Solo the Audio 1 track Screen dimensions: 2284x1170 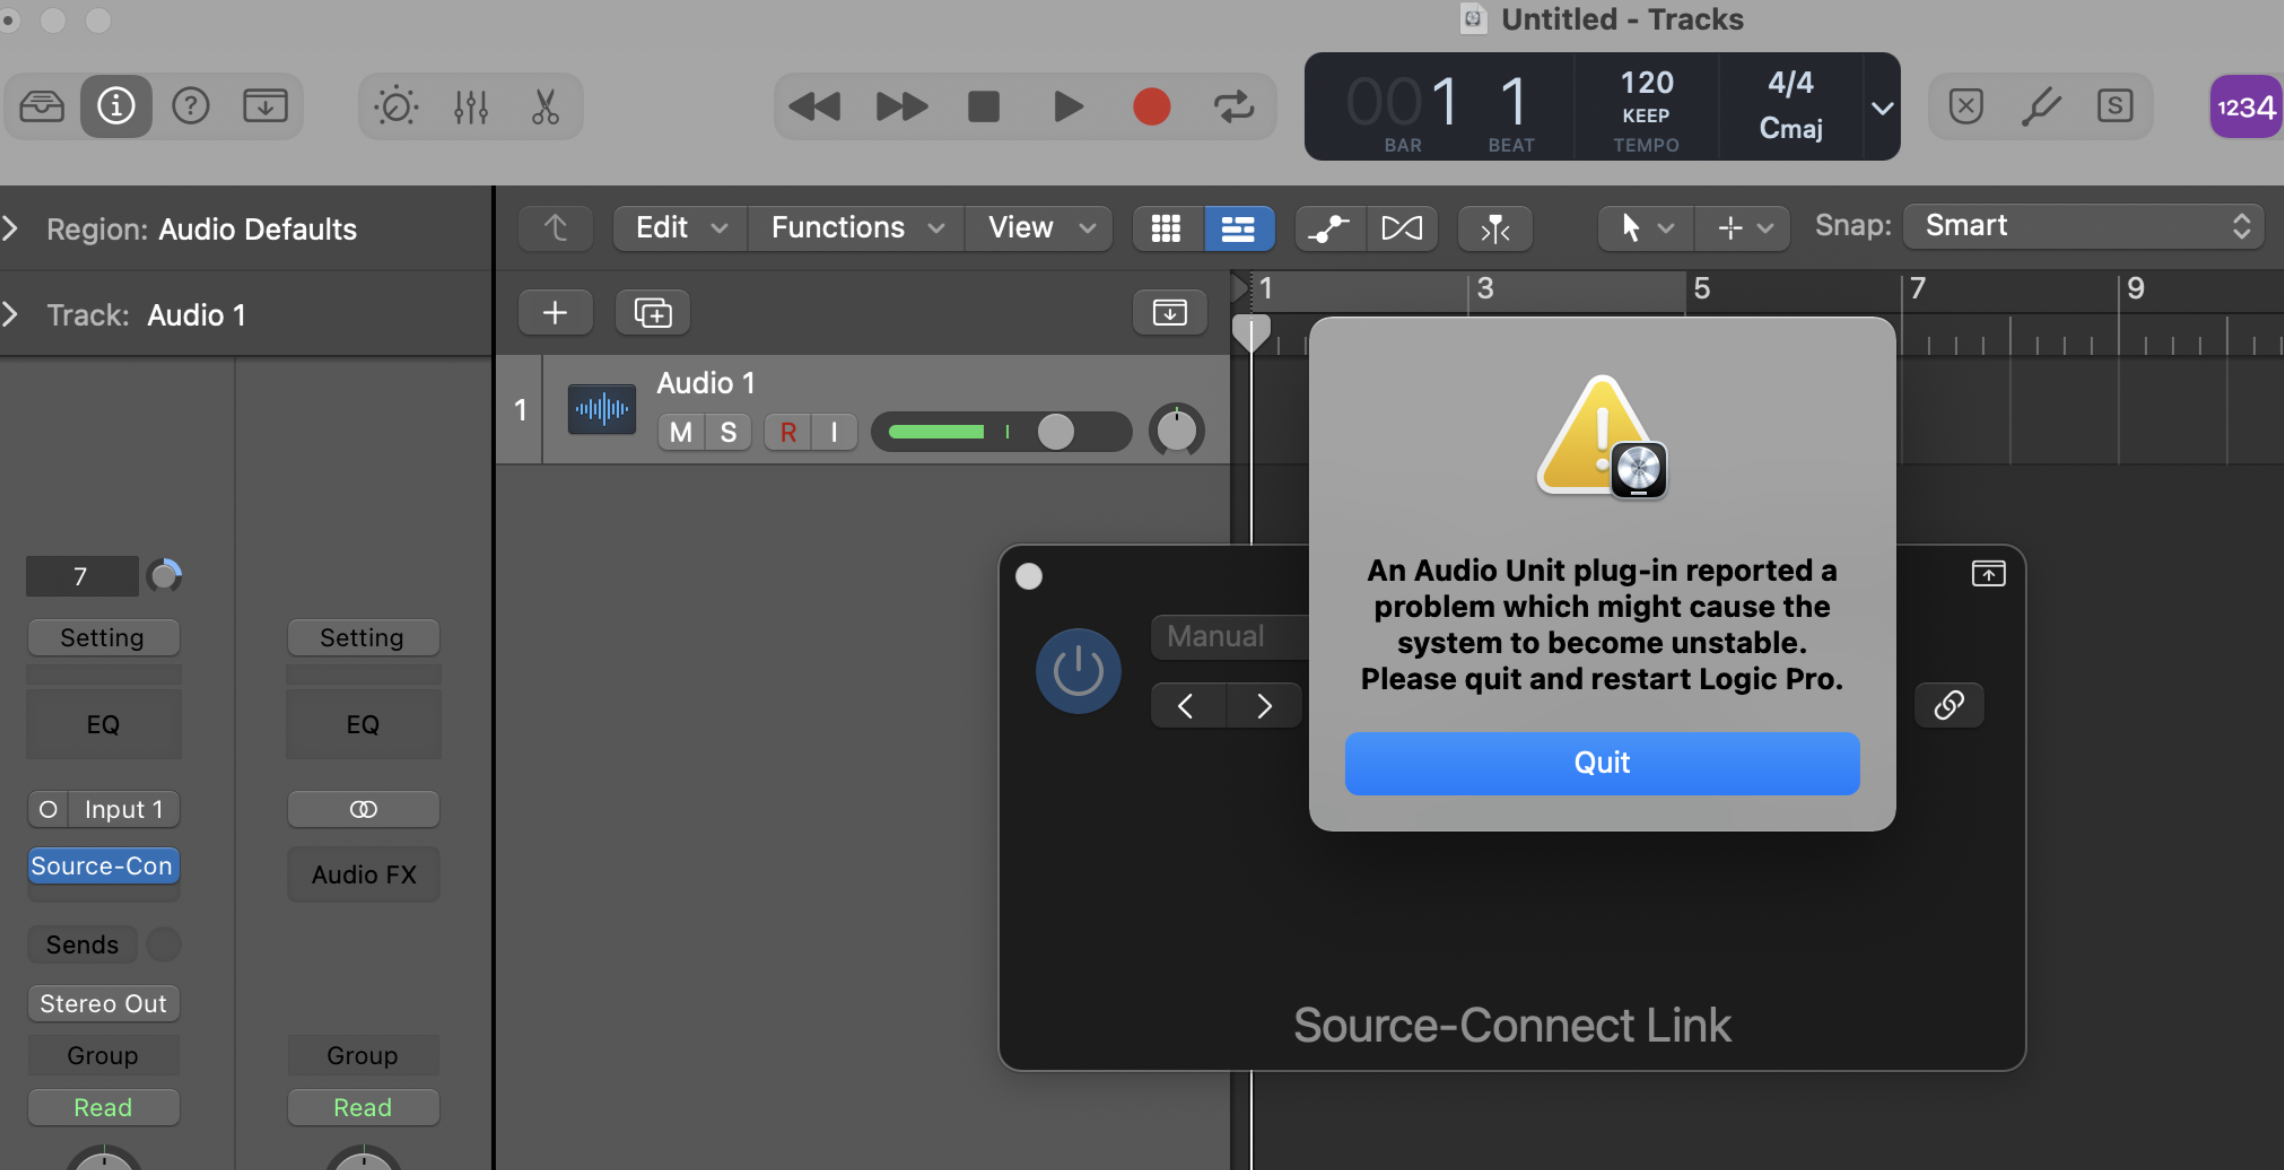pyautogui.click(x=728, y=432)
